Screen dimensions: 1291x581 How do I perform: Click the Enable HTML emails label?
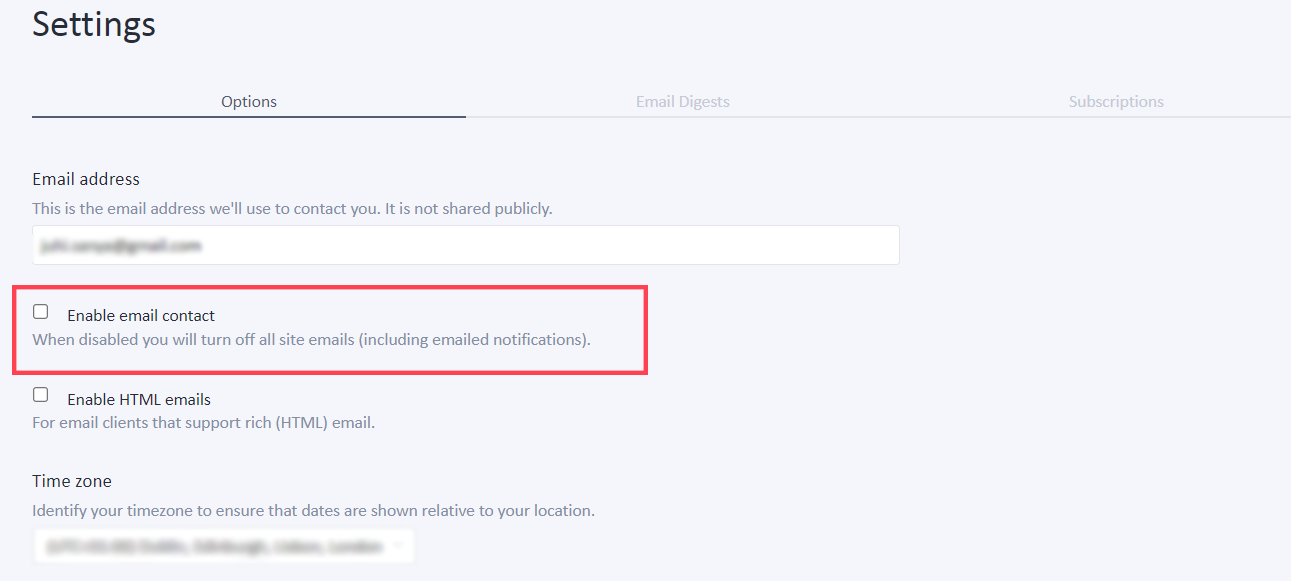tap(138, 398)
